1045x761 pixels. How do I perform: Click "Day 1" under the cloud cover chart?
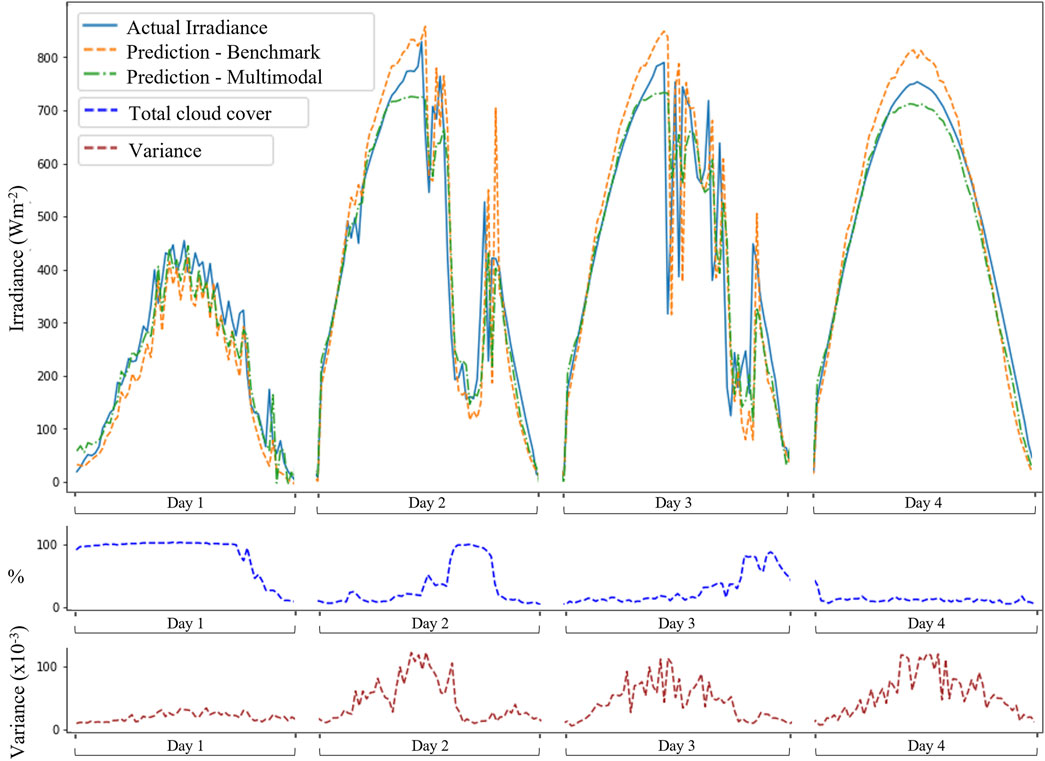[185, 623]
